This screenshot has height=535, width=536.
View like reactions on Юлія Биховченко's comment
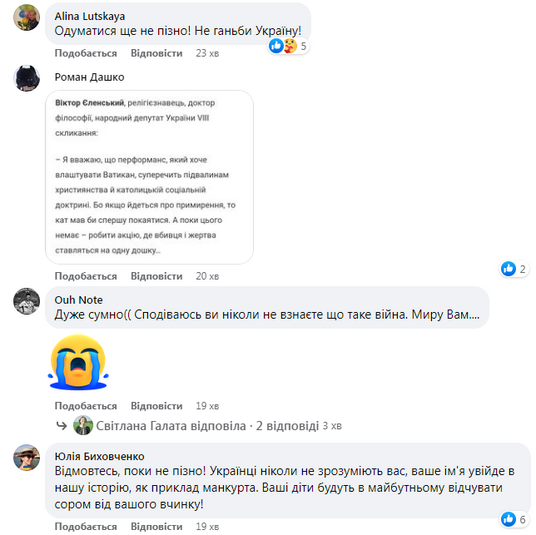coord(513,520)
